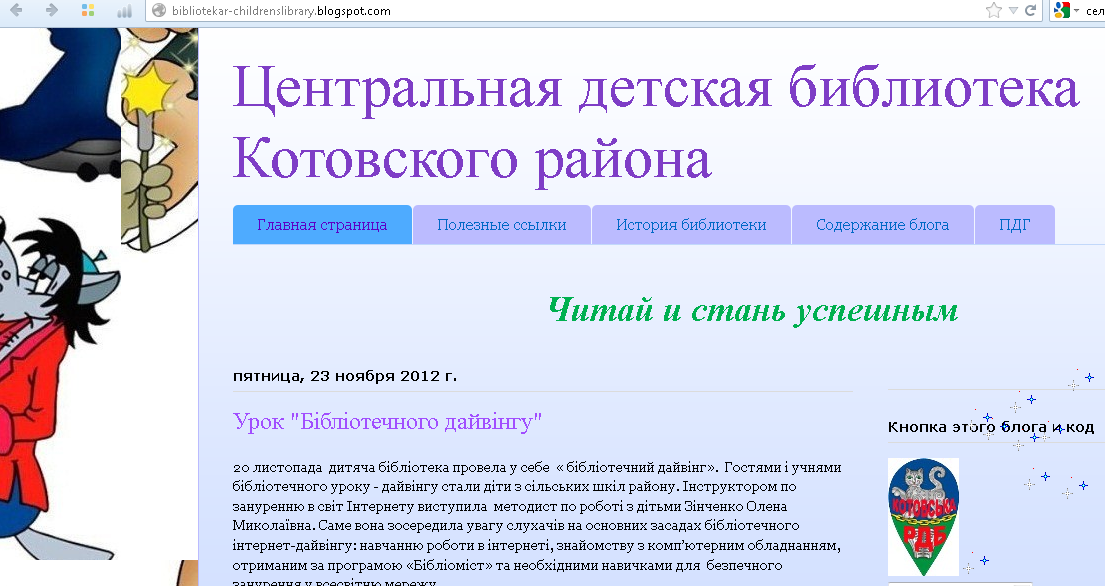Expand the search engine selector arrow
1105x586 pixels.
click(1076, 11)
